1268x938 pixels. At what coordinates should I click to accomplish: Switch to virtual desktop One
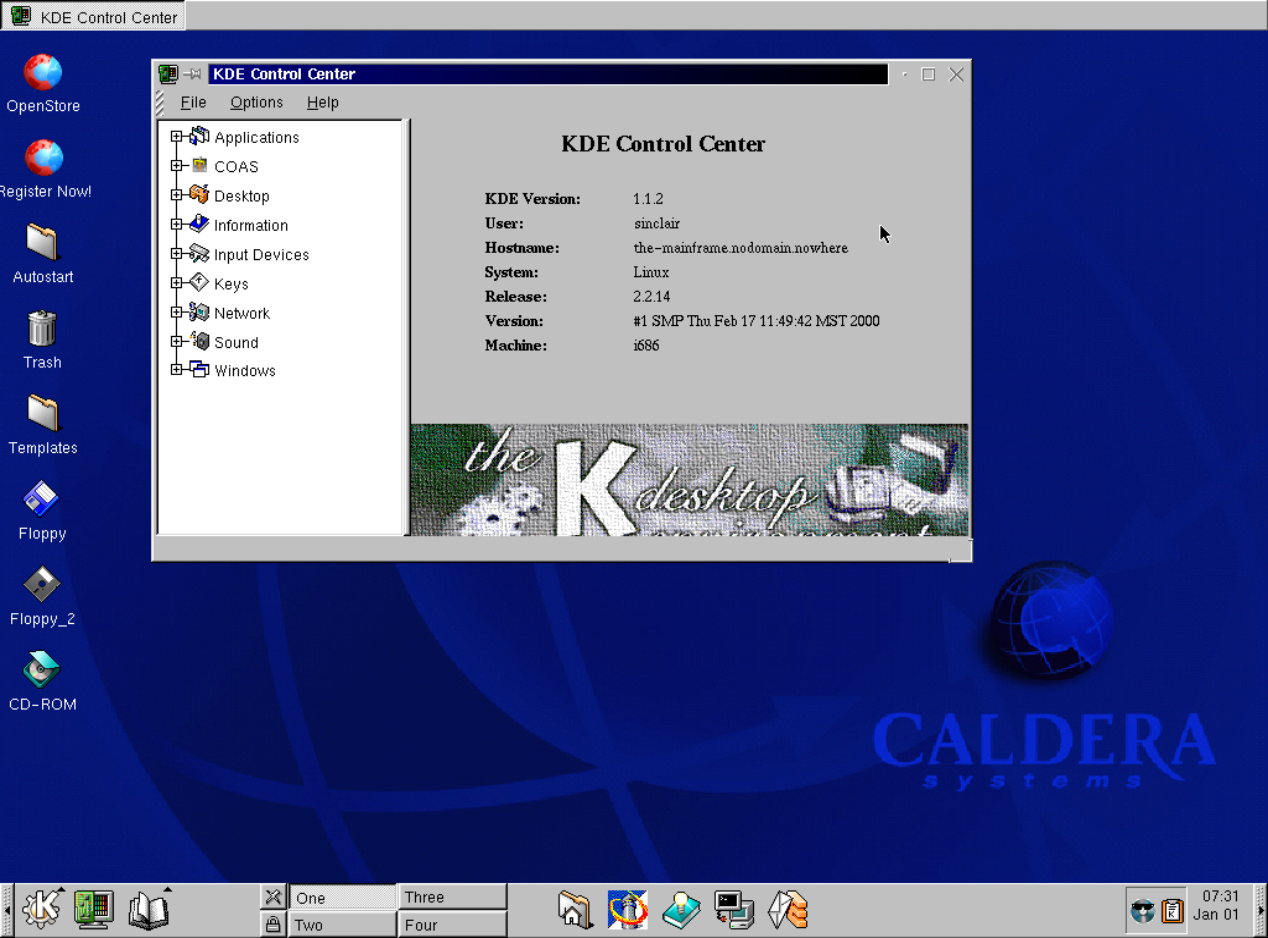(342, 897)
